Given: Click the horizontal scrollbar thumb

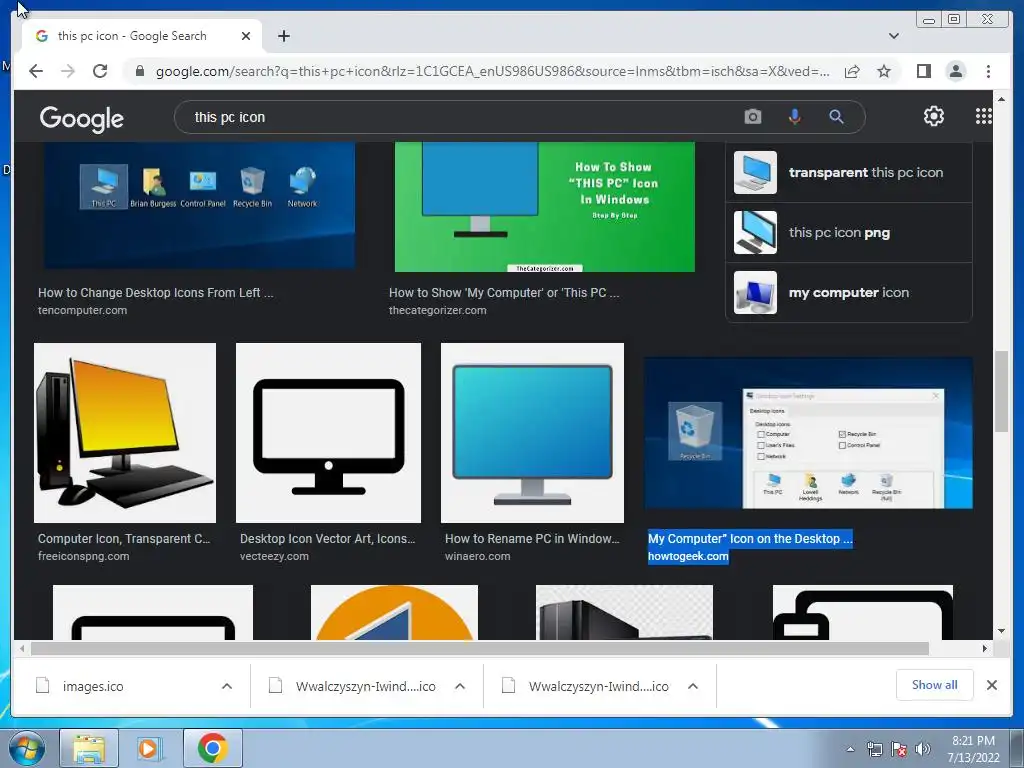Looking at the screenshot, I should click(480, 648).
